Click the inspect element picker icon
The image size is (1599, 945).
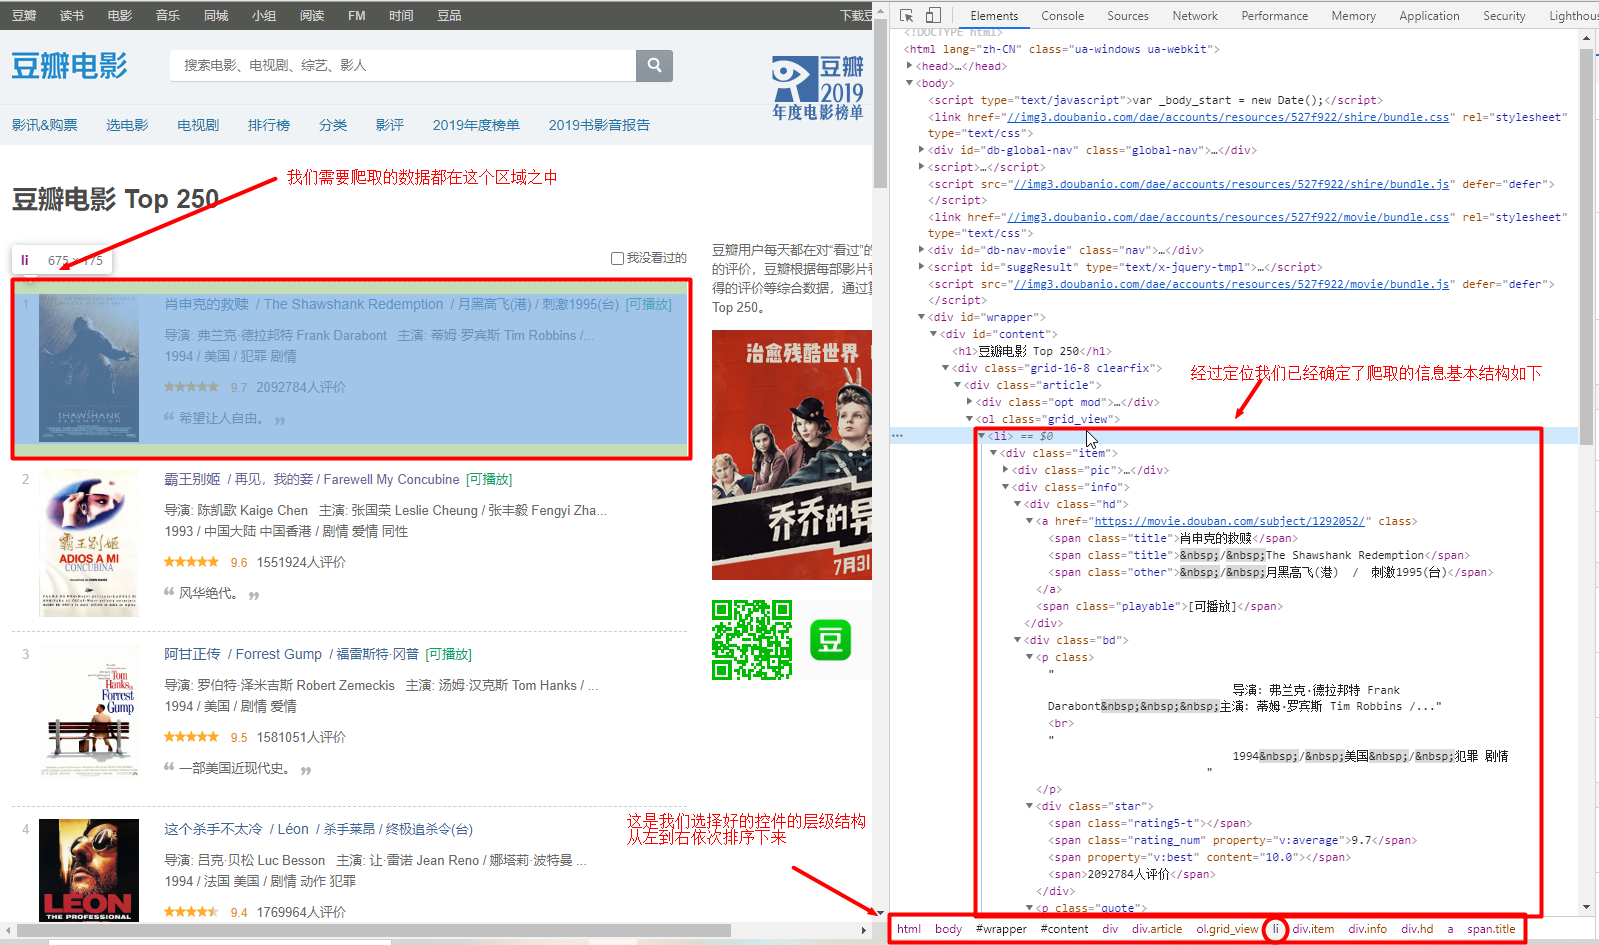click(x=906, y=15)
